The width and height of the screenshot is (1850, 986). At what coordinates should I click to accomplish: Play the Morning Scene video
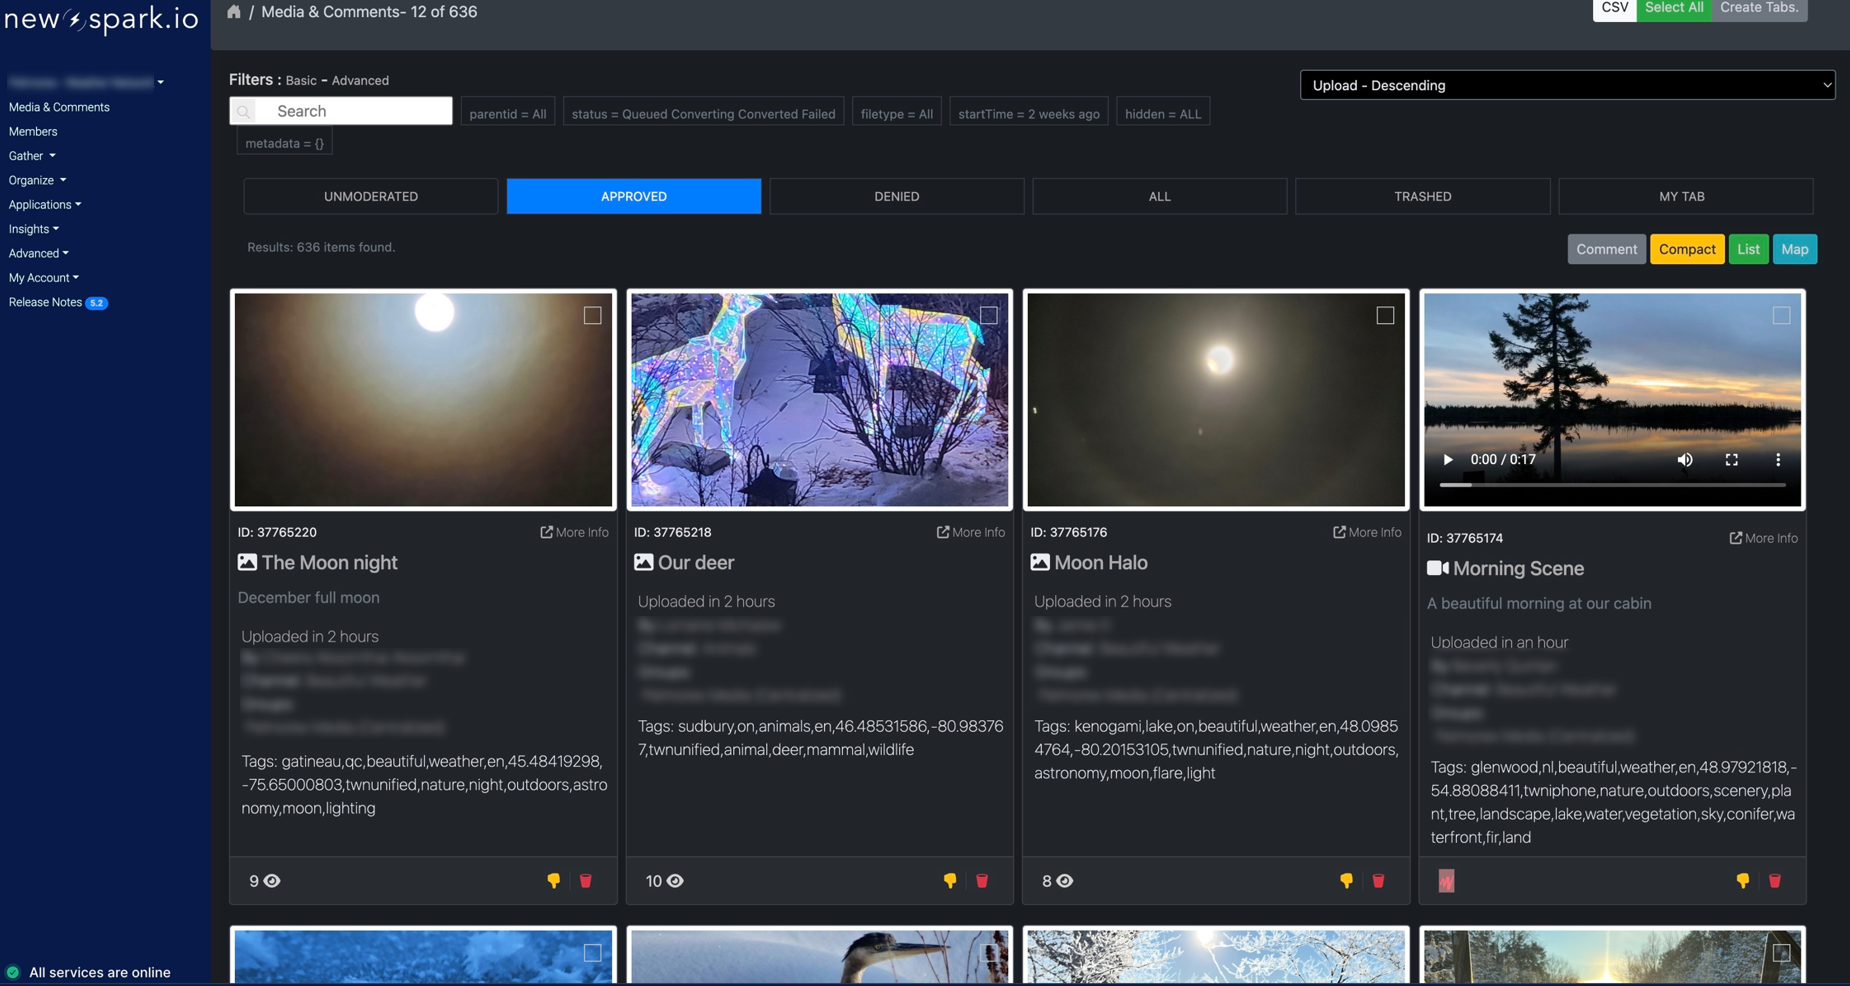pos(1447,459)
